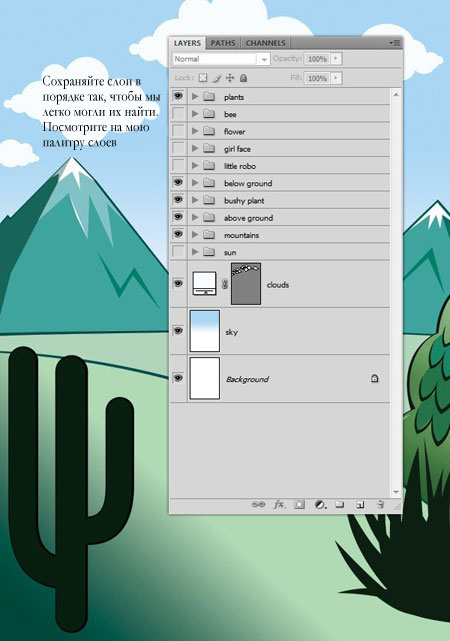Show the little robo group
This screenshot has height=641, width=450.
point(178,165)
